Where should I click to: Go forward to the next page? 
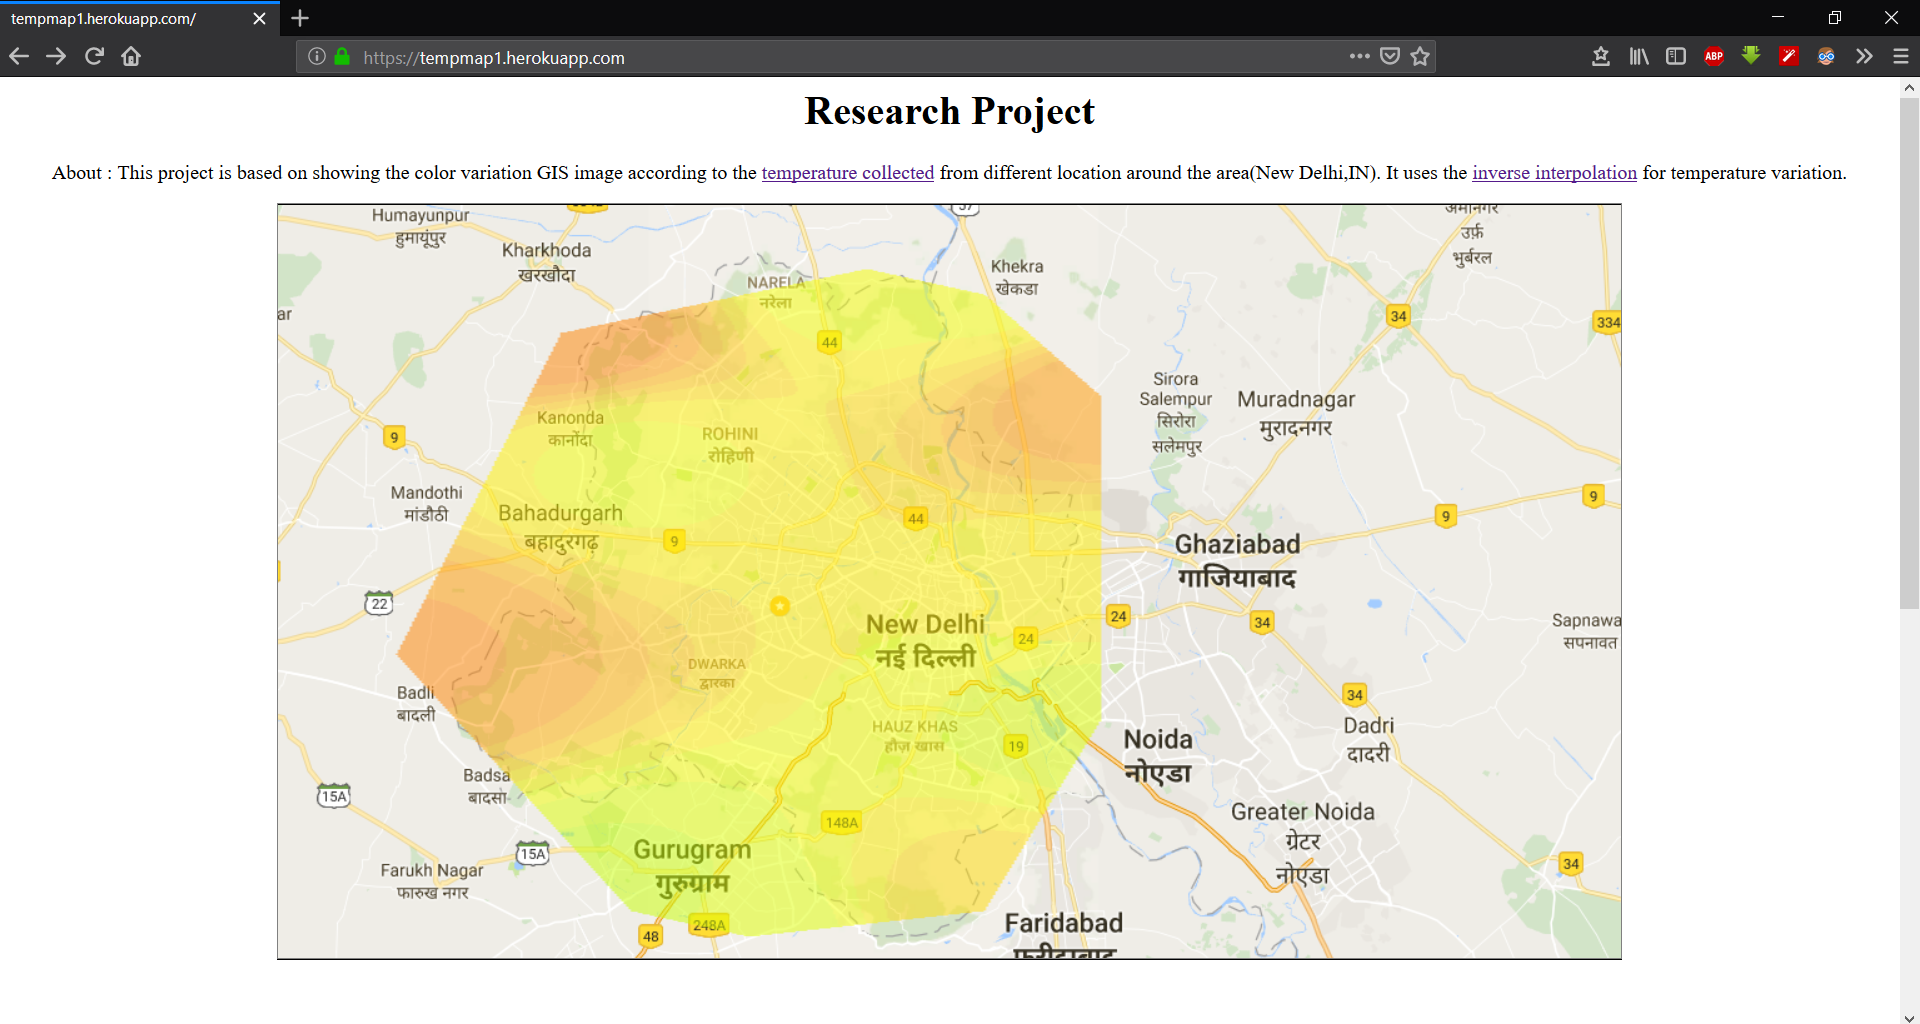[56, 57]
